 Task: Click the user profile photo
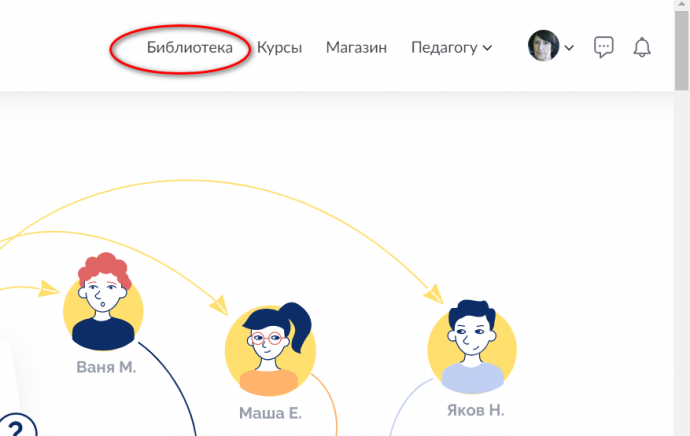tap(543, 46)
